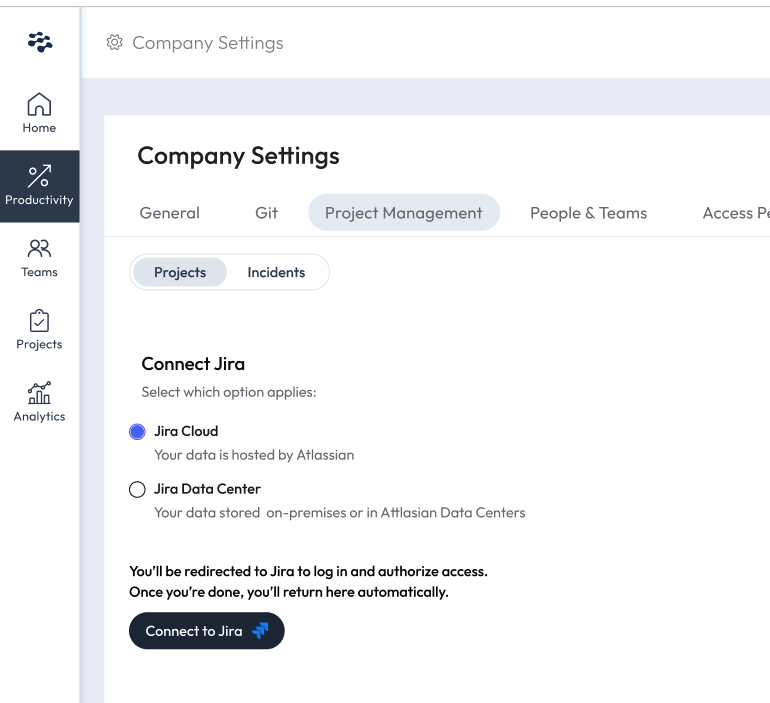770x703 pixels.
Task: Click the Company Settings gear icon
Action: [115, 42]
